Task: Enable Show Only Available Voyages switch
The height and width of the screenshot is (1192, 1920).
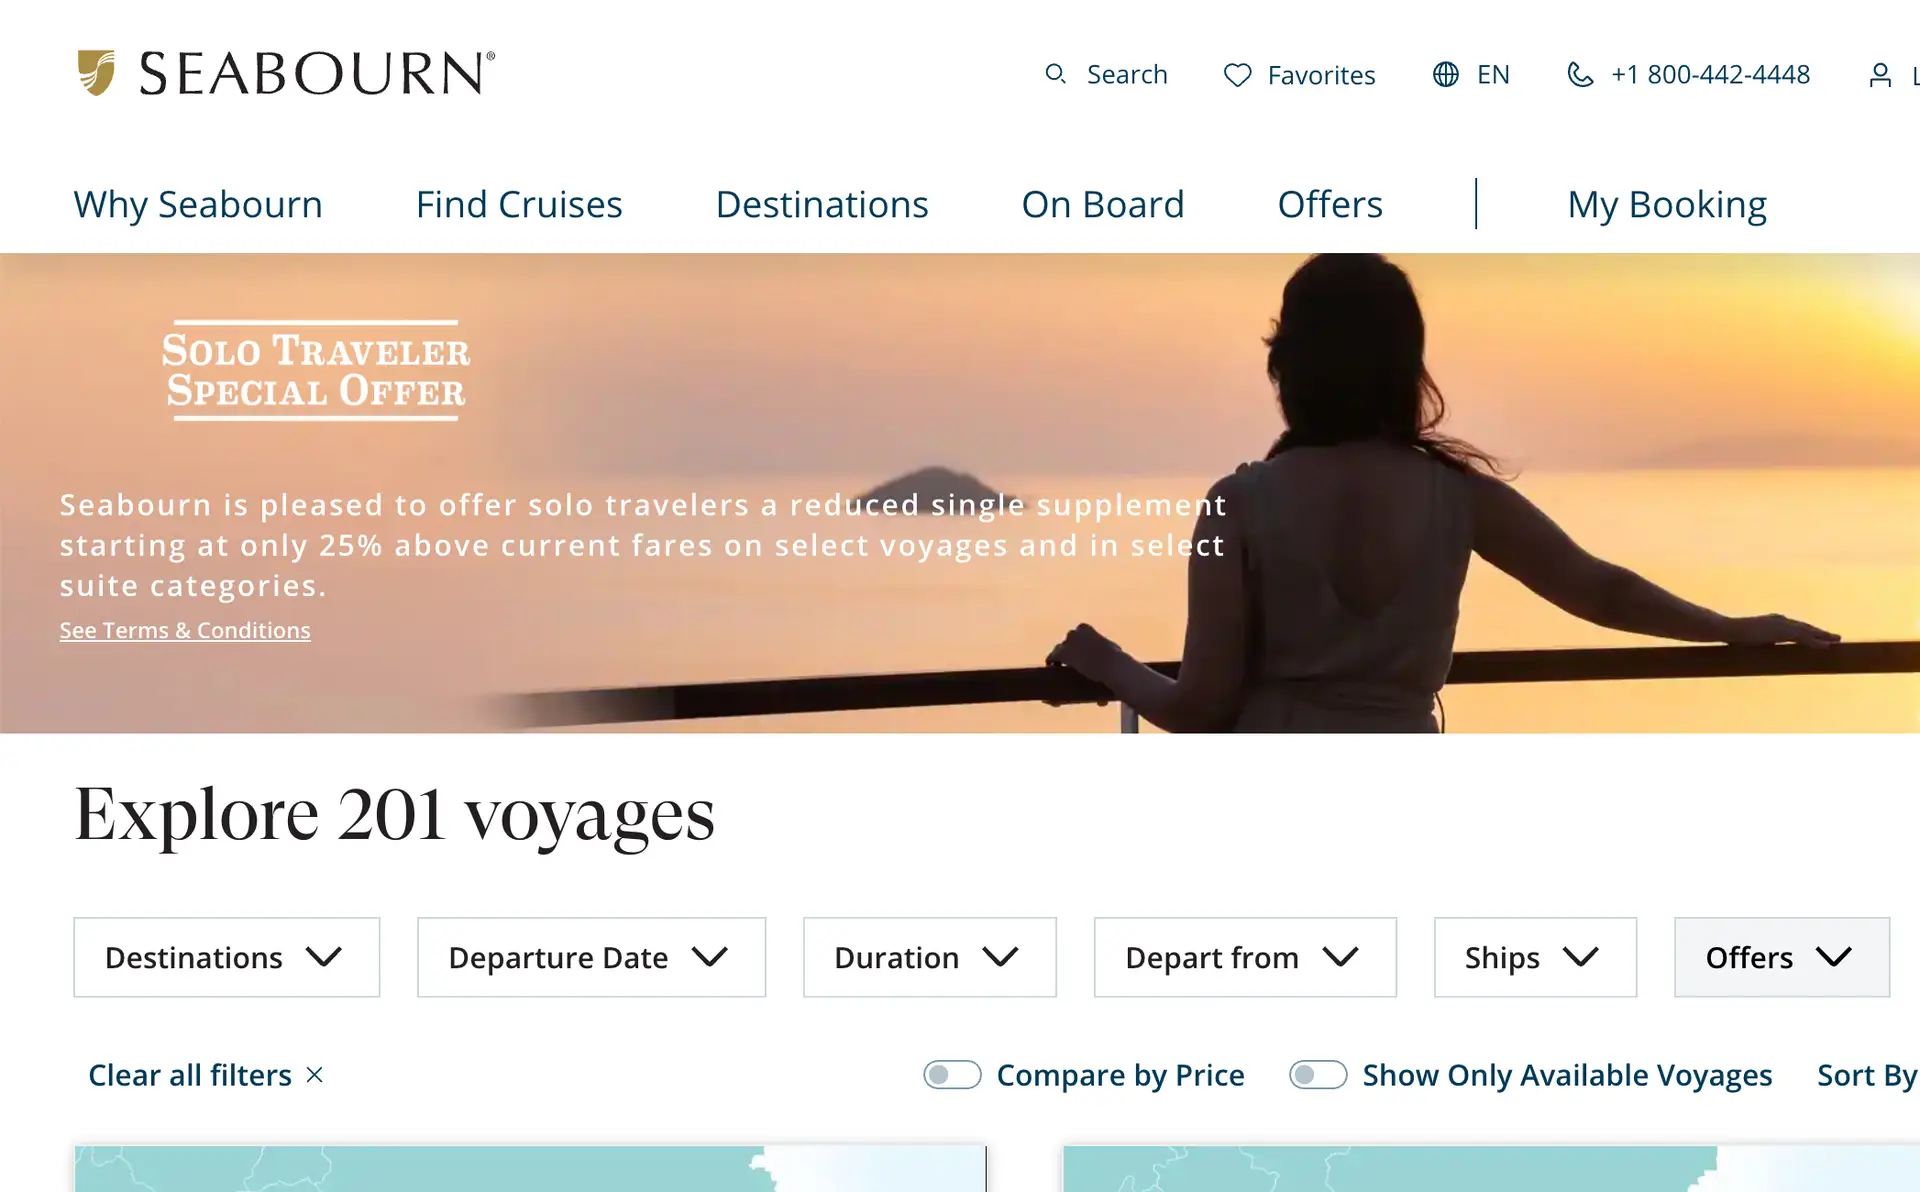Action: [x=1318, y=1075]
